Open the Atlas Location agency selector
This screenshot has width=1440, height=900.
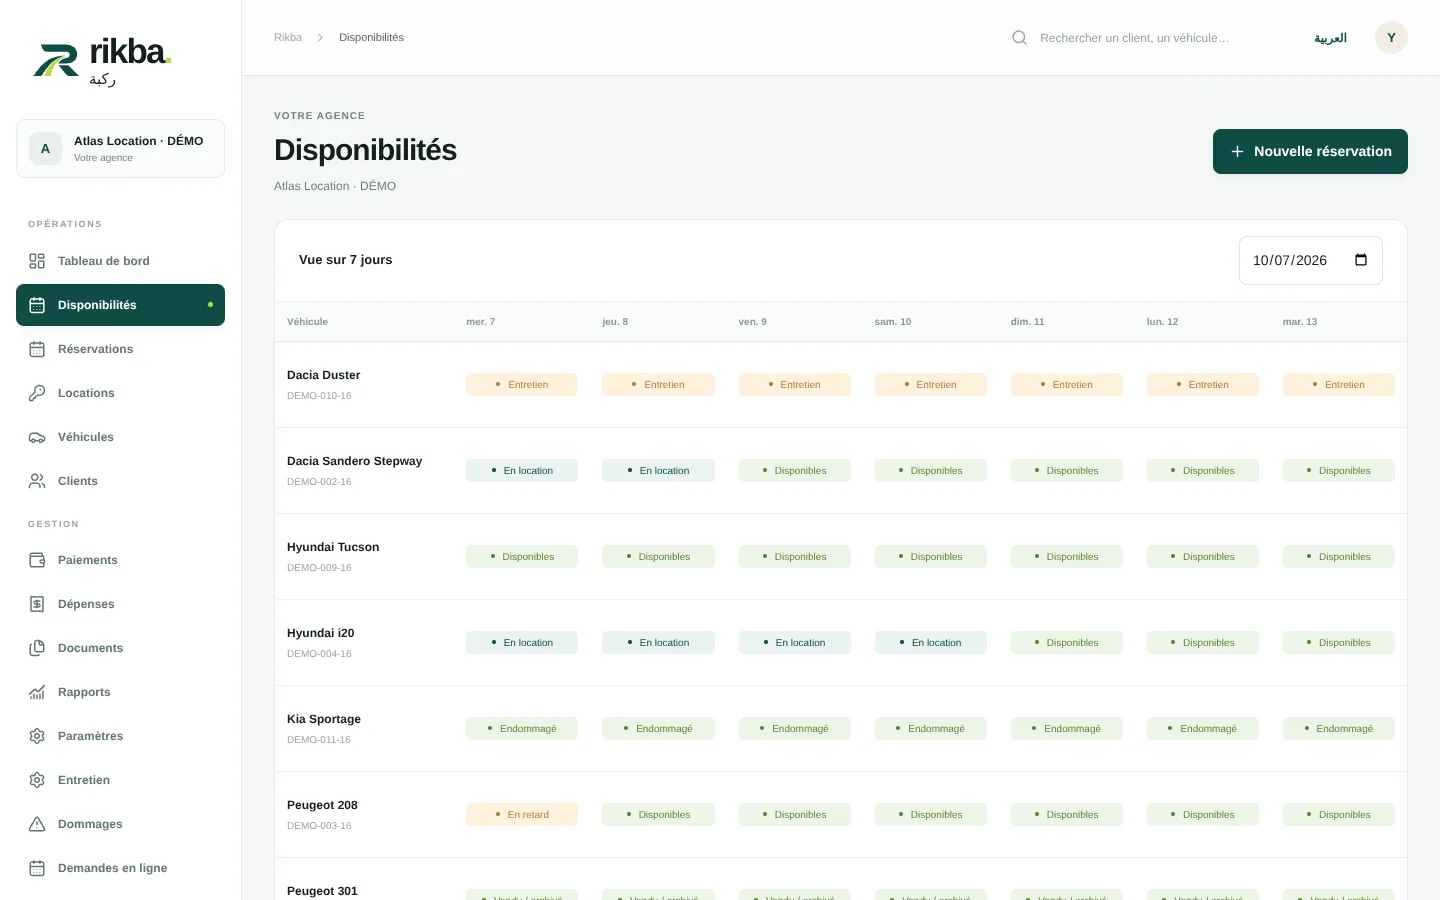pyautogui.click(x=120, y=148)
